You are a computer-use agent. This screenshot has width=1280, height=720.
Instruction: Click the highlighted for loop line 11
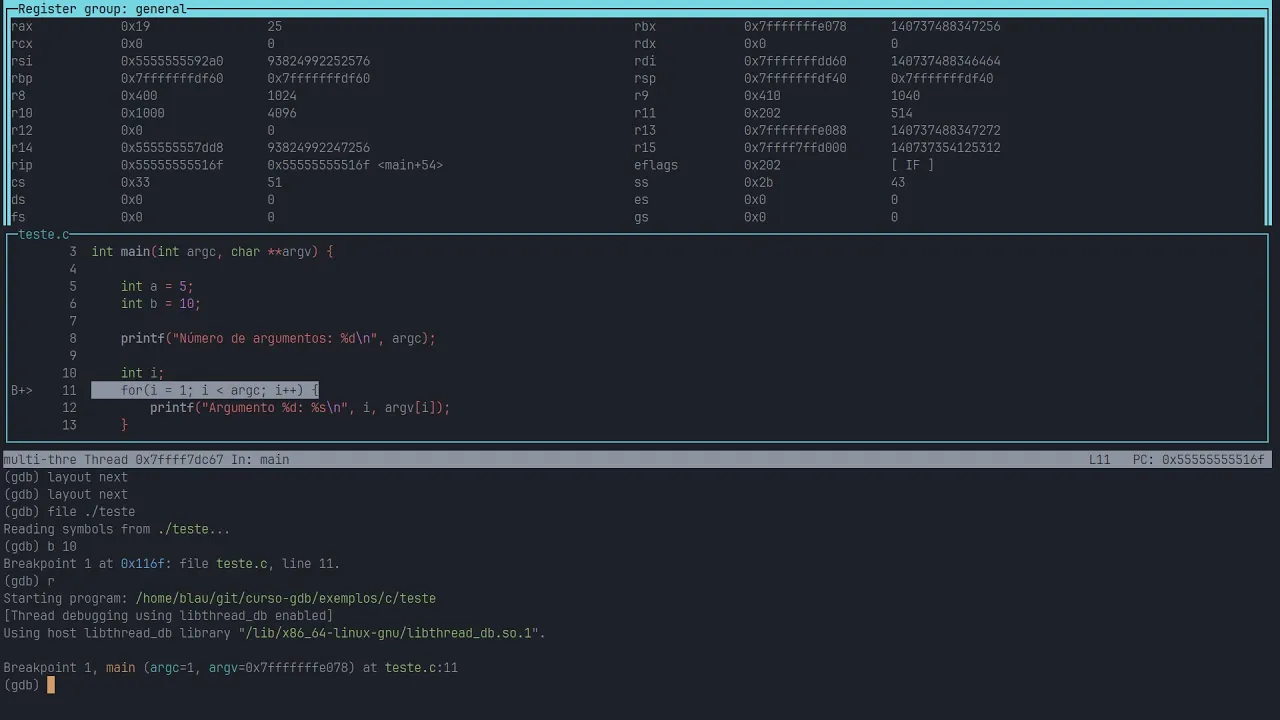point(205,390)
